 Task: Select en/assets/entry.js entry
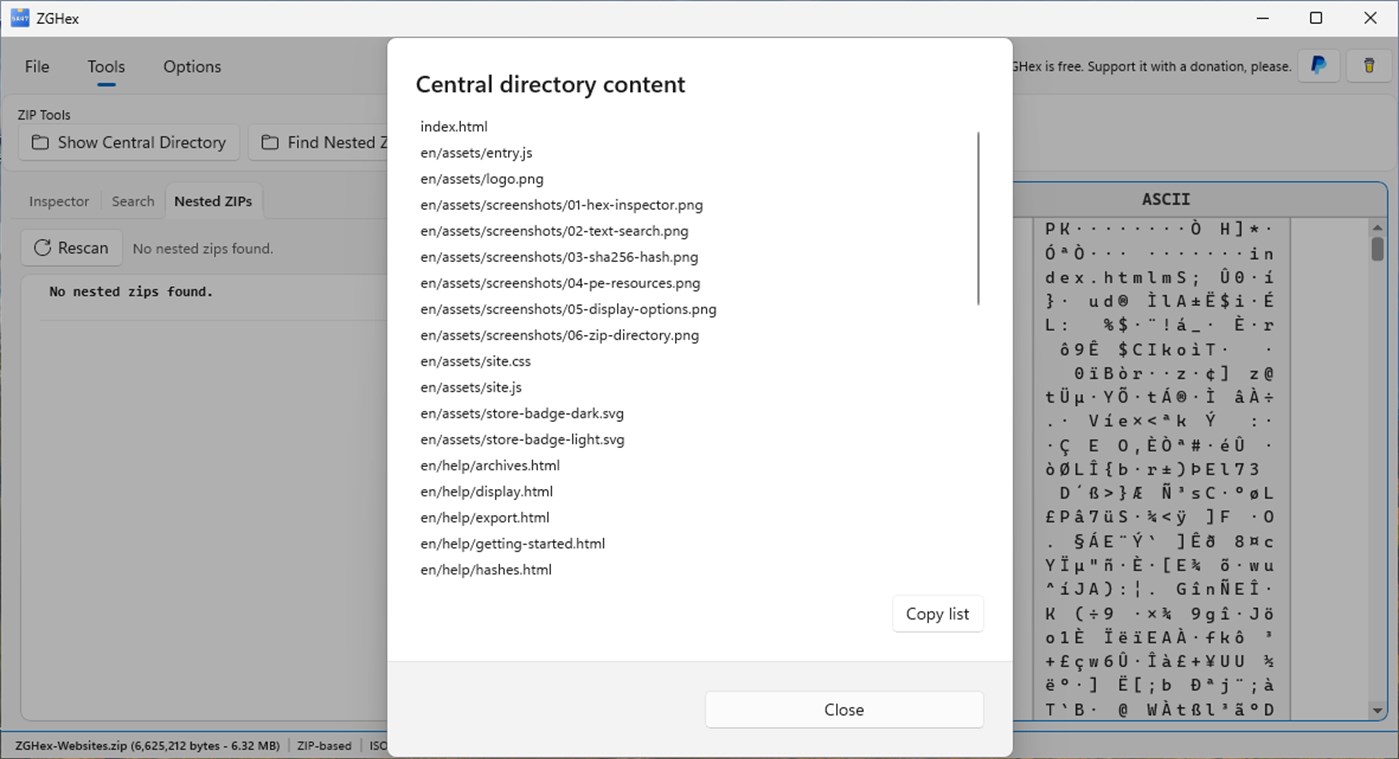click(x=476, y=153)
